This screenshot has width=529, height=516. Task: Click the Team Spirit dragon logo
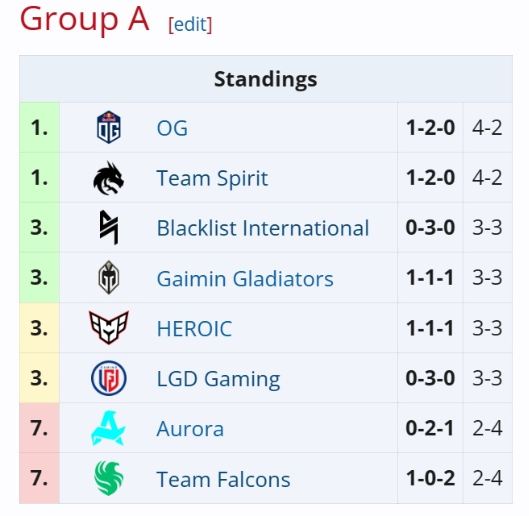(108, 178)
